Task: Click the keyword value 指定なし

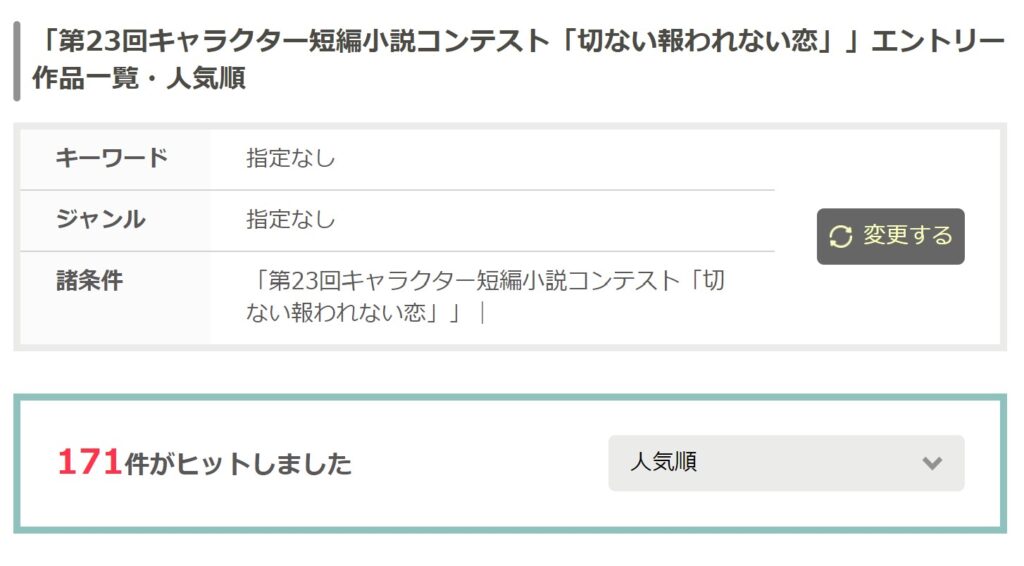Action: [291, 158]
